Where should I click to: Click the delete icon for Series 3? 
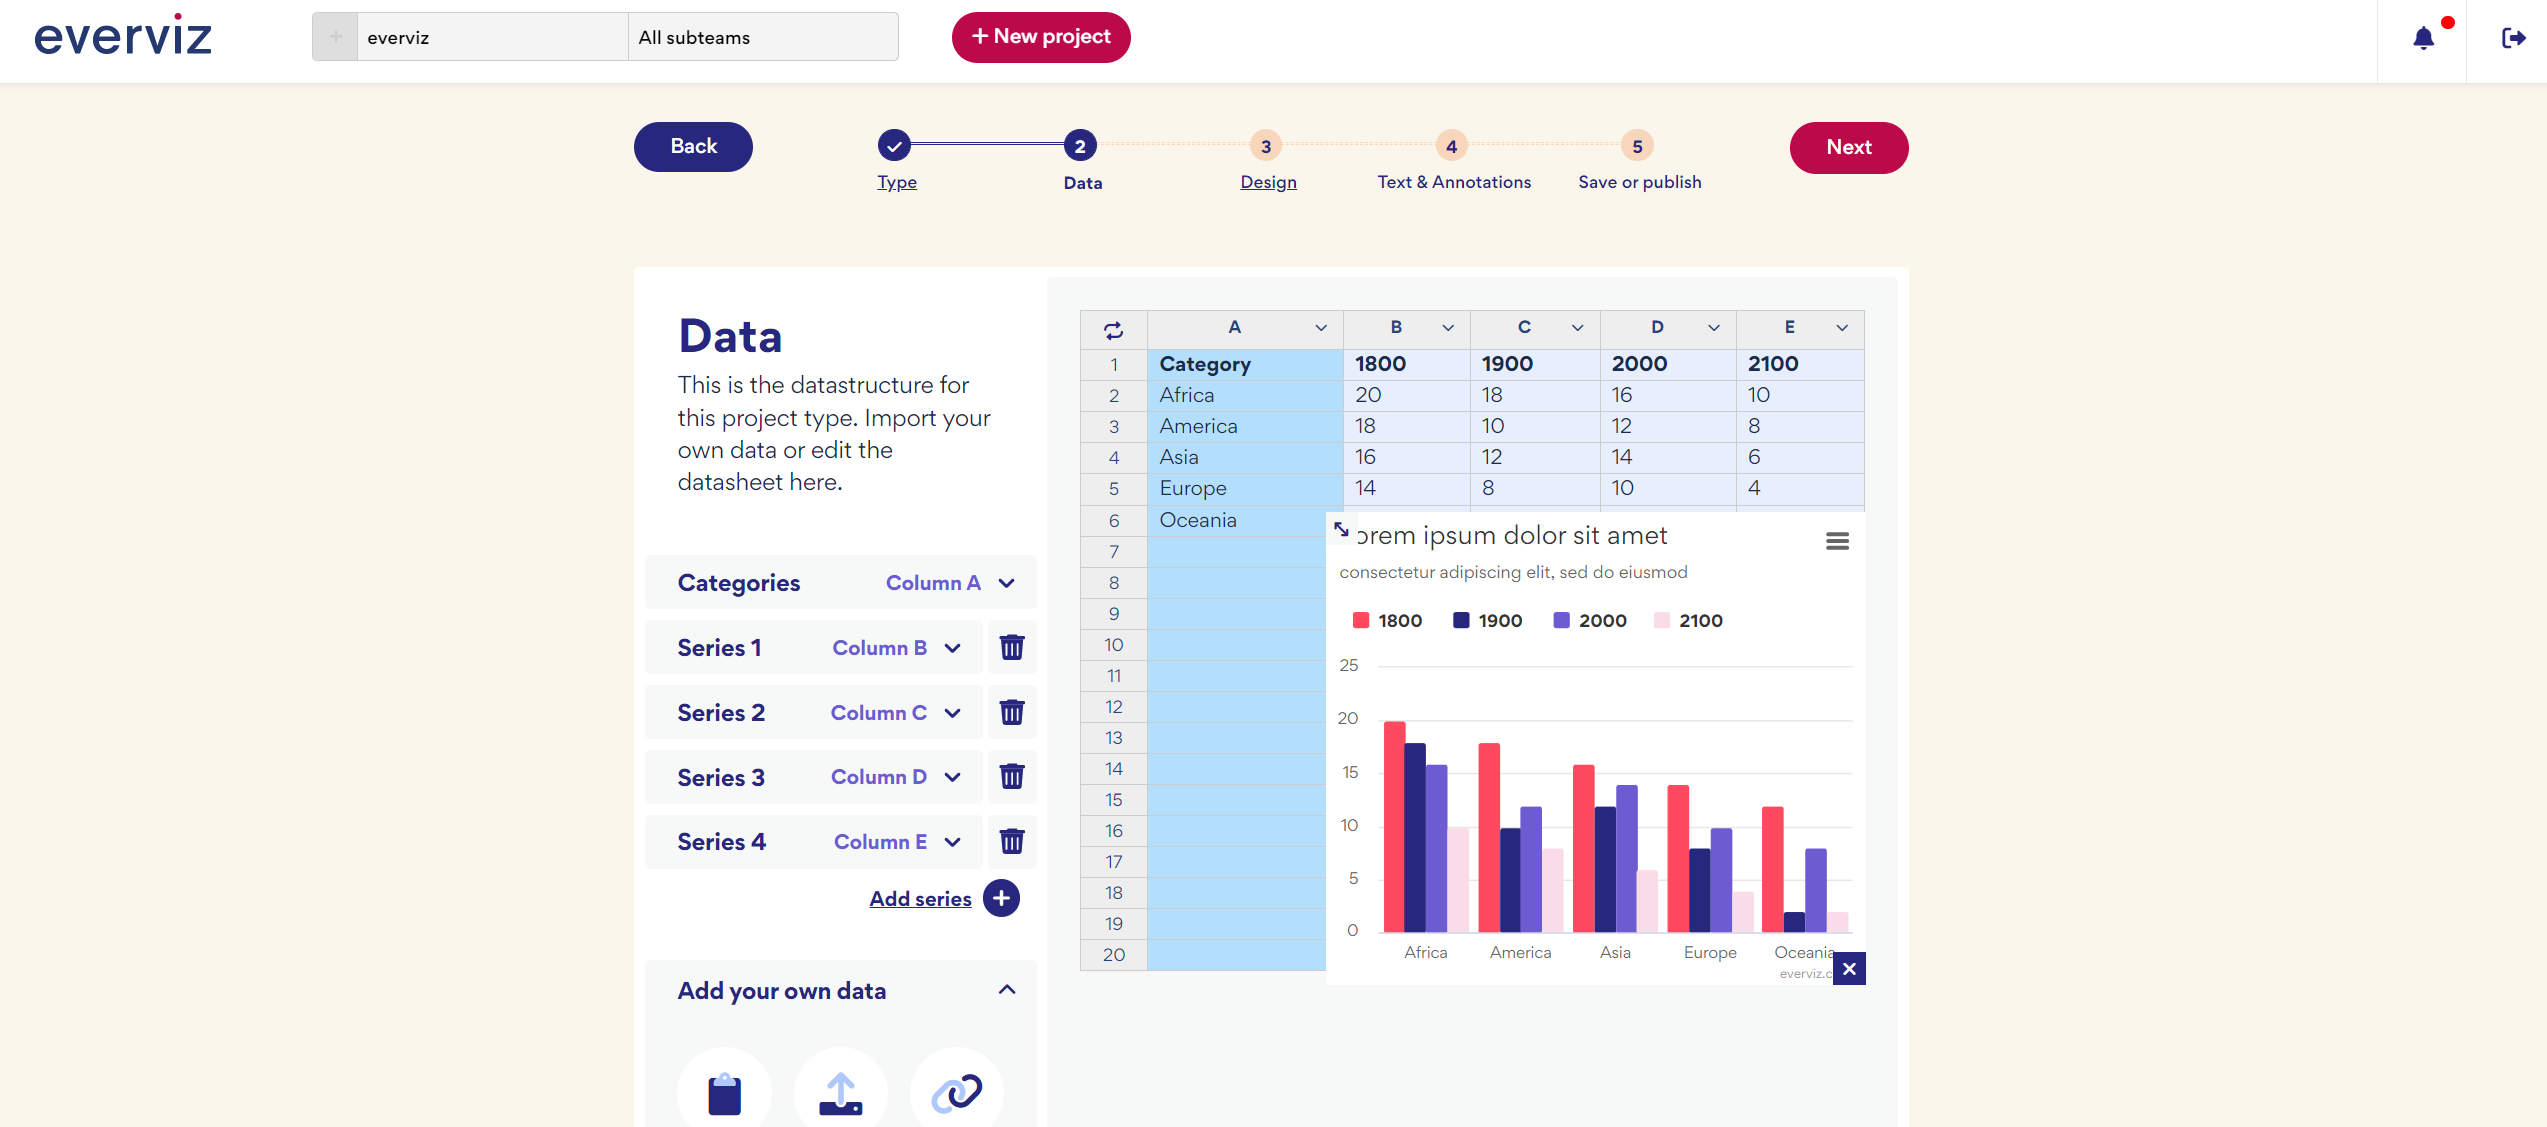tap(1012, 776)
